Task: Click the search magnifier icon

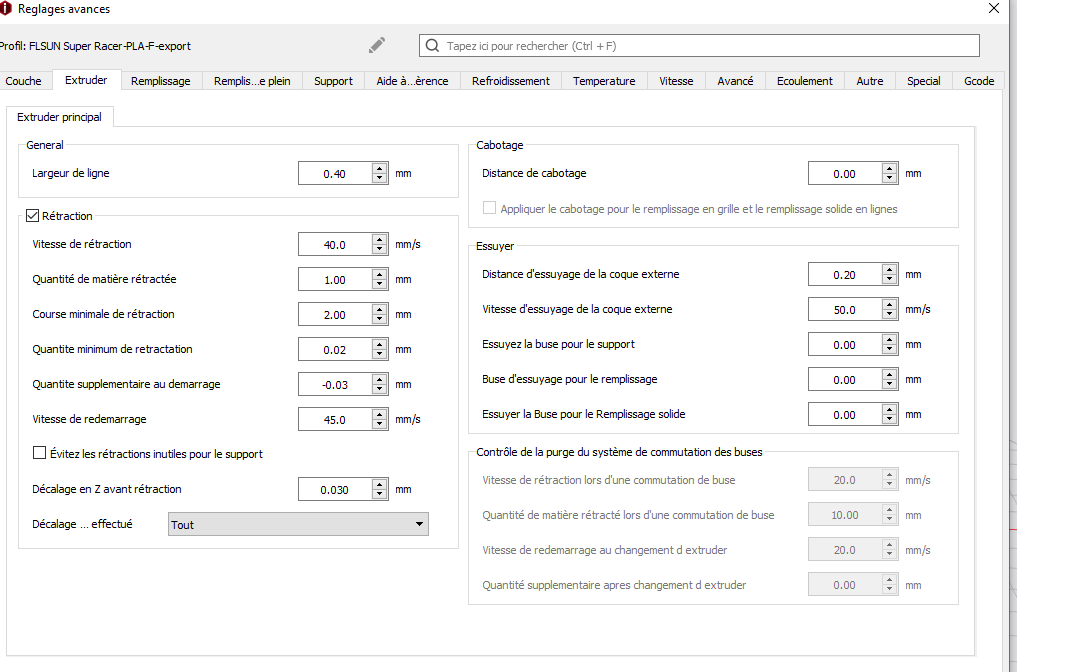Action: coord(432,46)
